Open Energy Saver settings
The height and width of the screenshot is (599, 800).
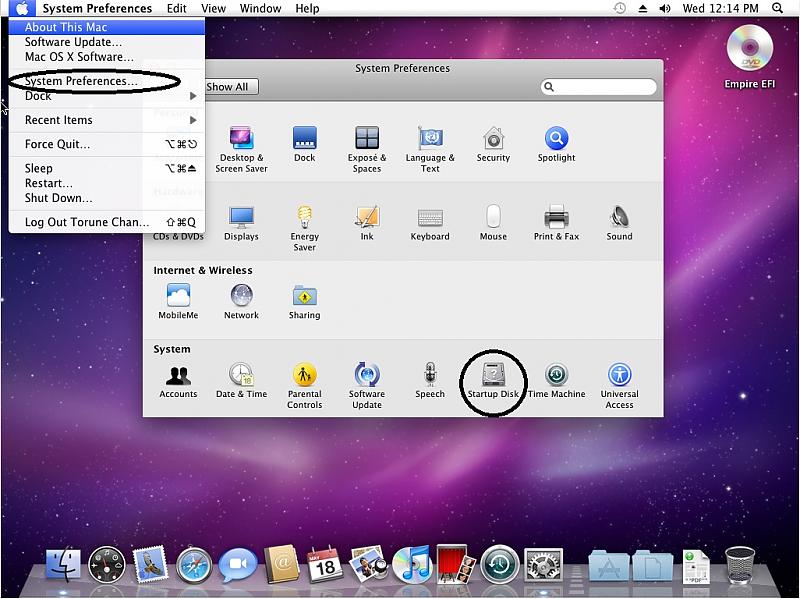(304, 217)
